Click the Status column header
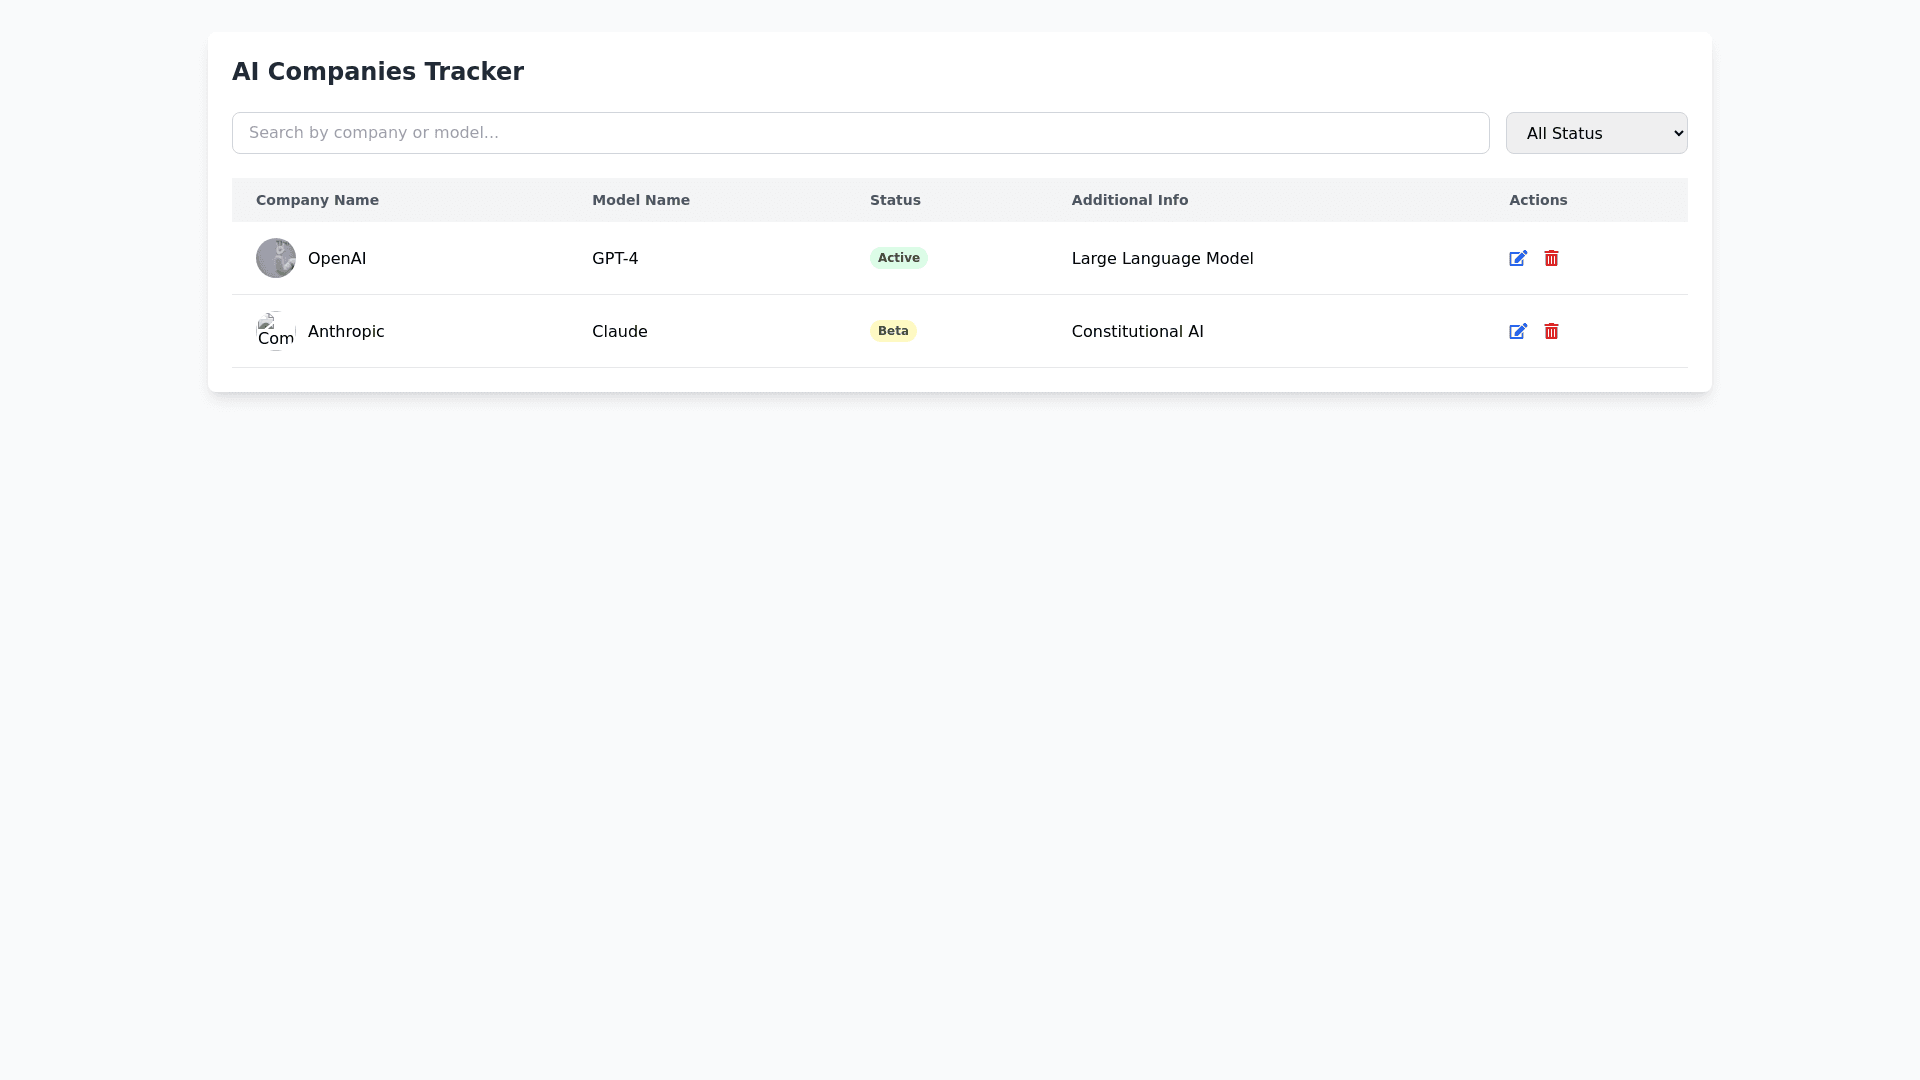Image resolution: width=1920 pixels, height=1080 pixels. pyautogui.click(x=895, y=200)
